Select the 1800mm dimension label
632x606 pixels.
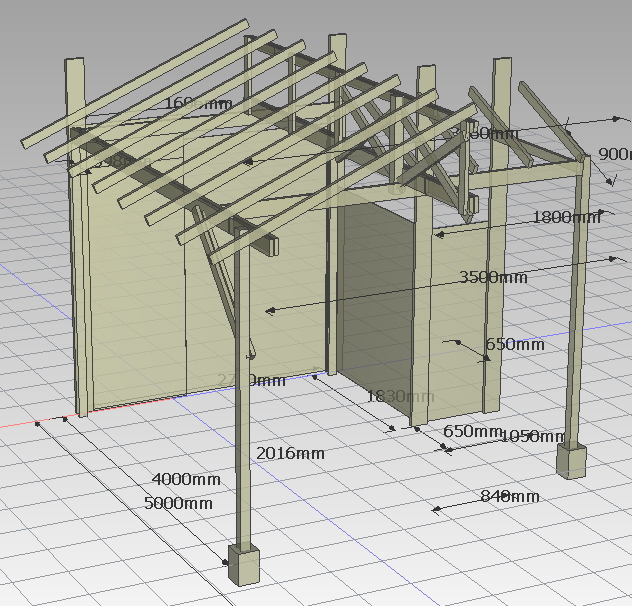[567, 218]
